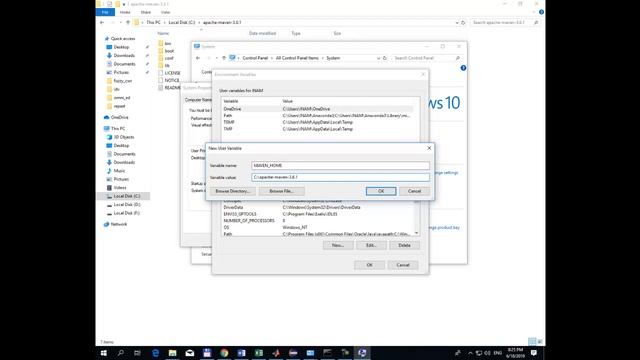Screen dimensions: 640x360
Task: Select OneDrive row in user variables
Action: (318, 109)
